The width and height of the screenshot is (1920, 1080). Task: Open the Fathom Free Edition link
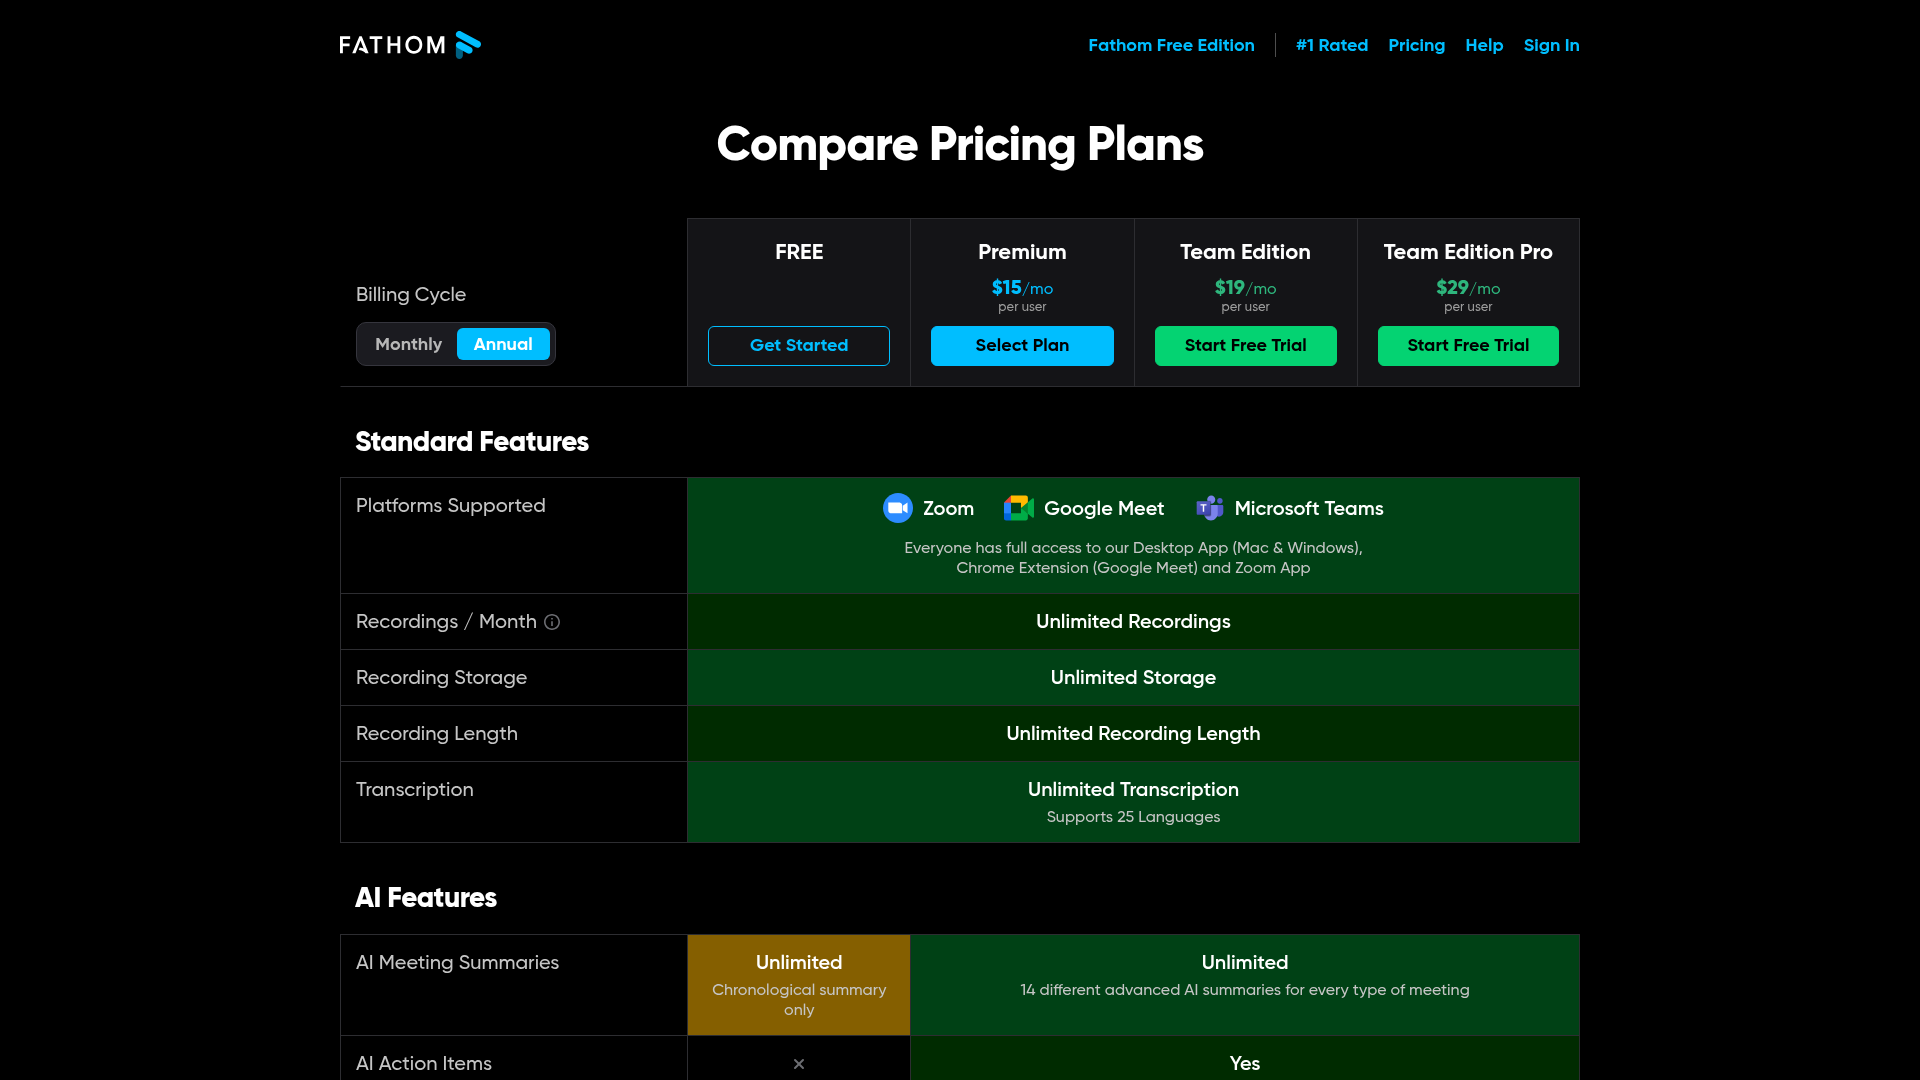point(1171,45)
